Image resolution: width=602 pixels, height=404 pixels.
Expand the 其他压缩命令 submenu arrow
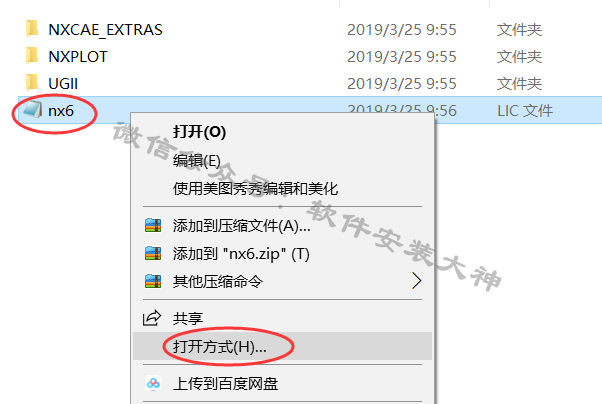coord(417,281)
